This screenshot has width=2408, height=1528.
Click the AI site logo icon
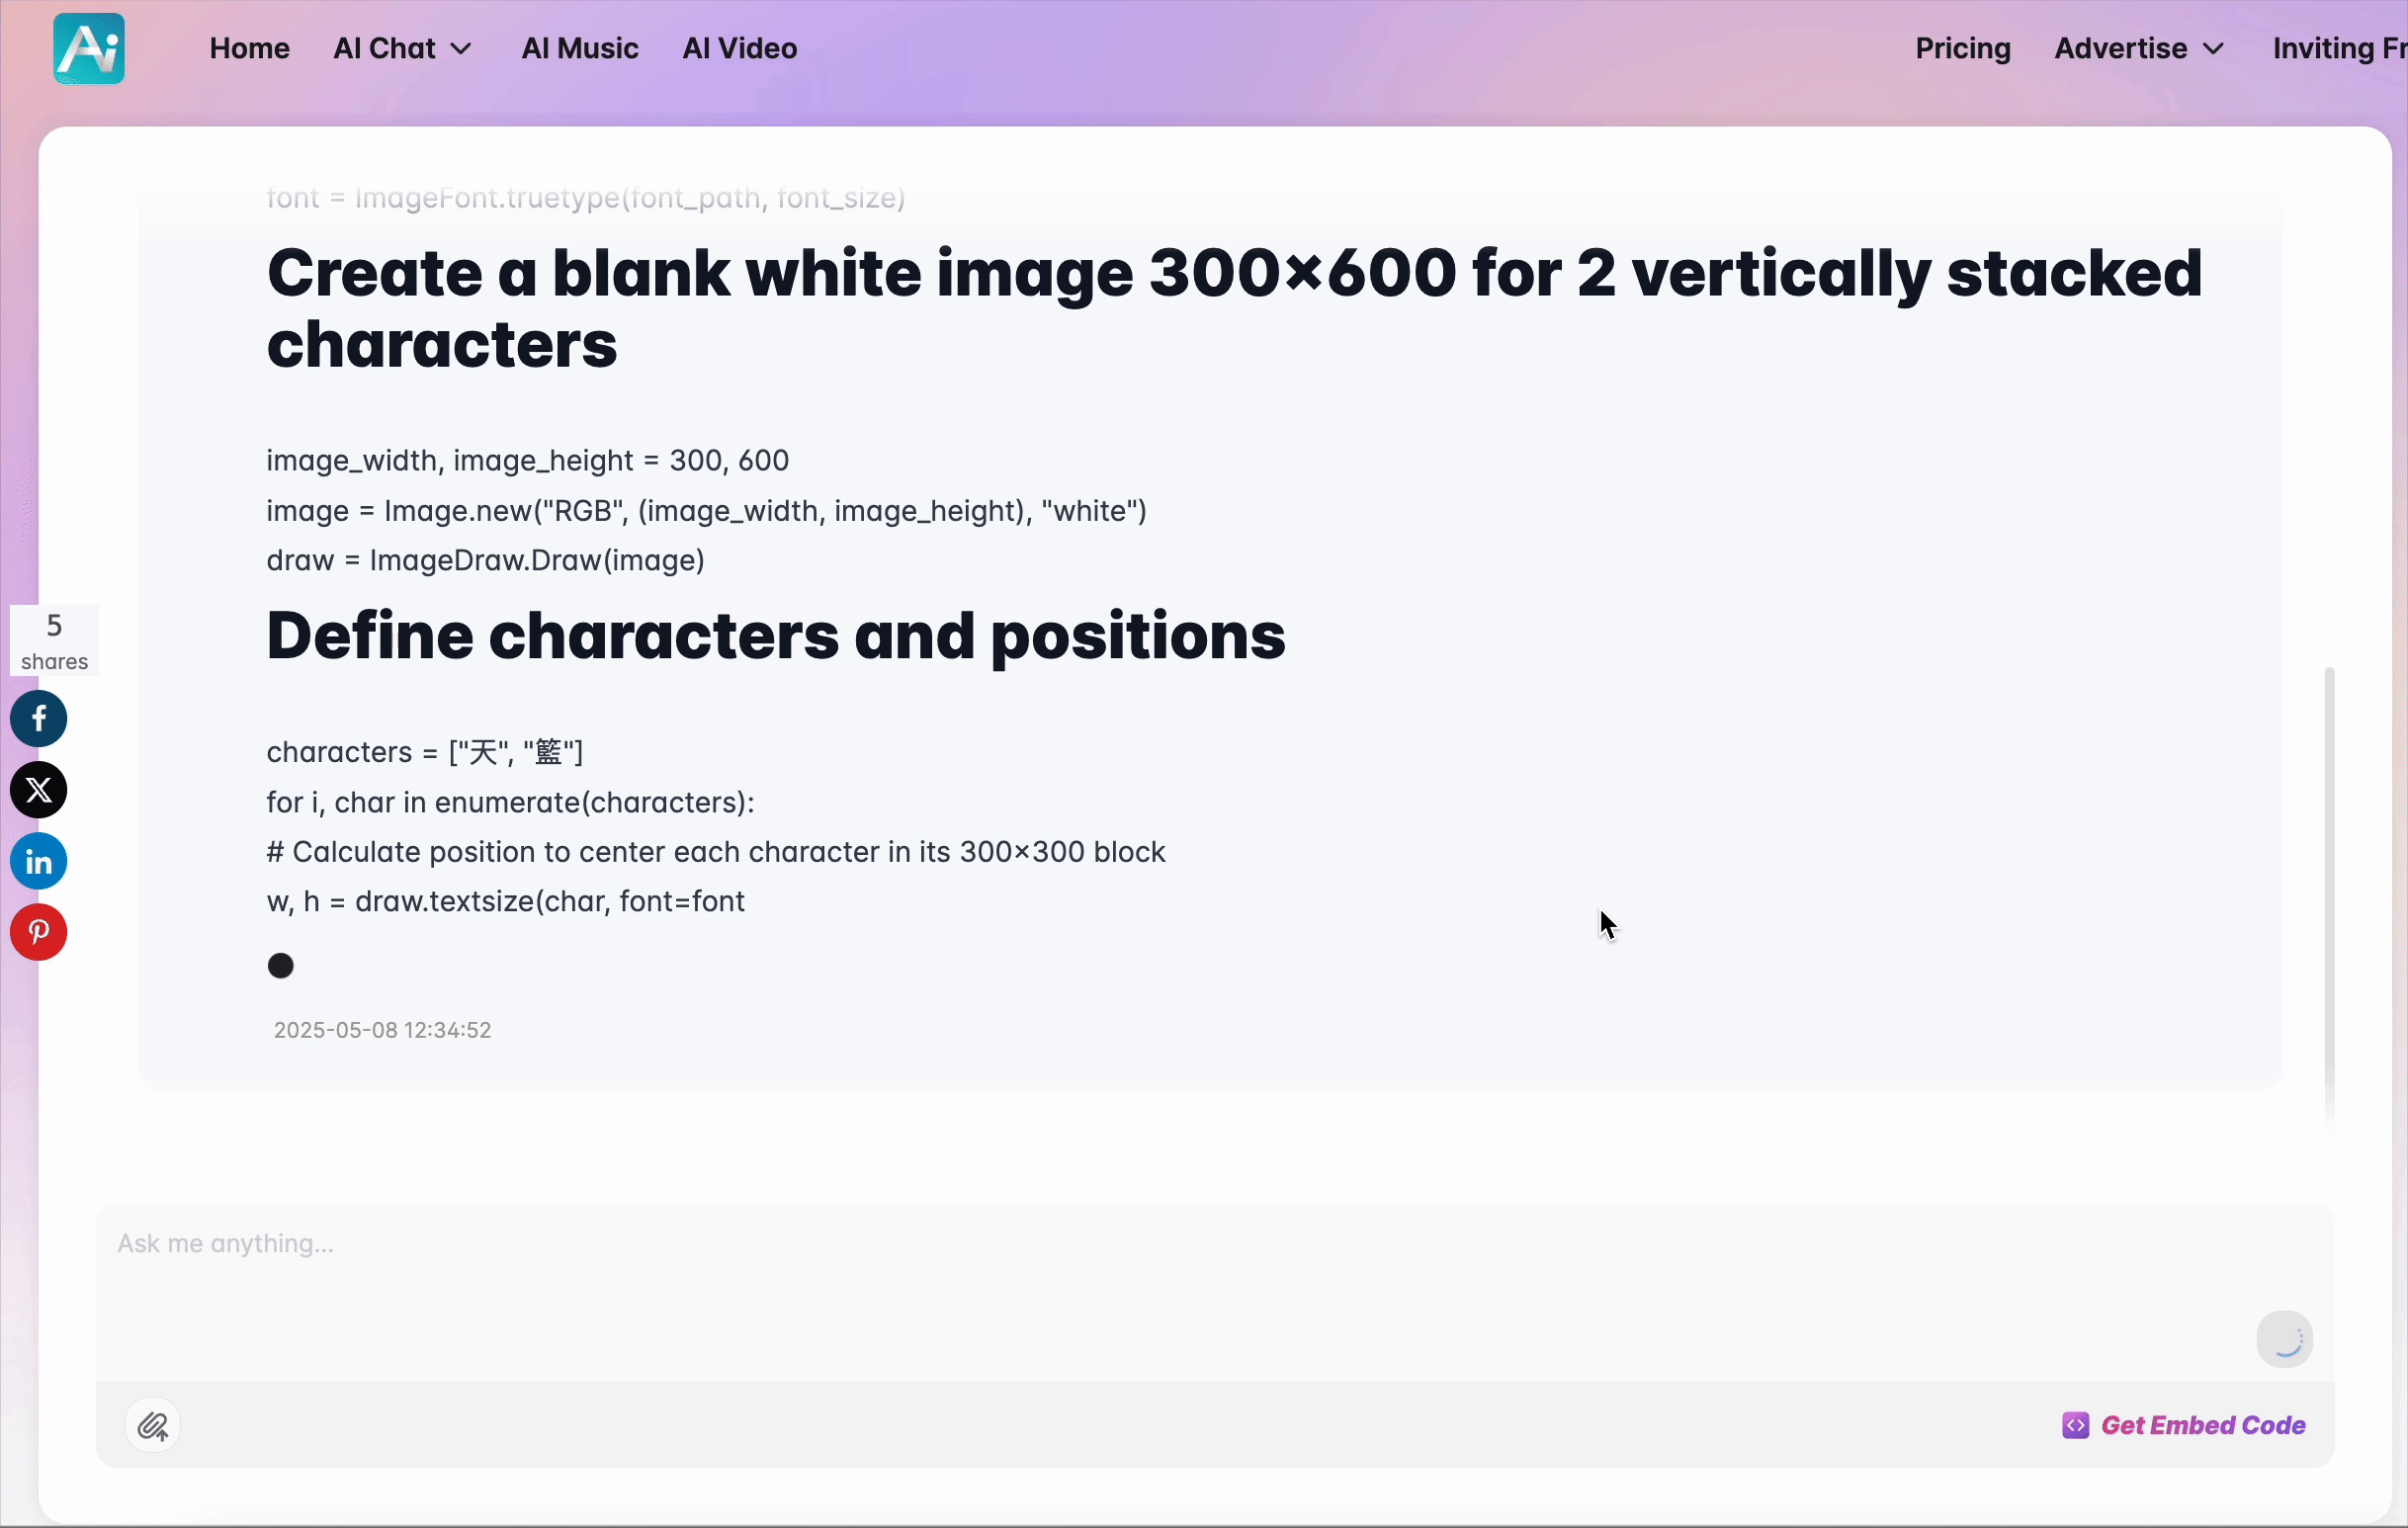[89, 48]
